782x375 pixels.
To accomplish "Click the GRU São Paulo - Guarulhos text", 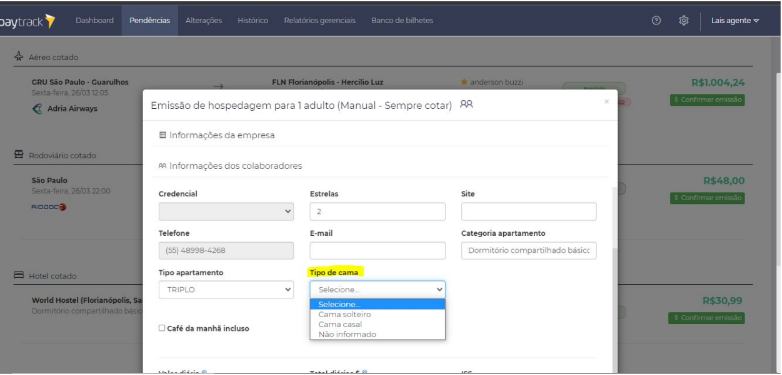I will pyautogui.click(x=80, y=82).
